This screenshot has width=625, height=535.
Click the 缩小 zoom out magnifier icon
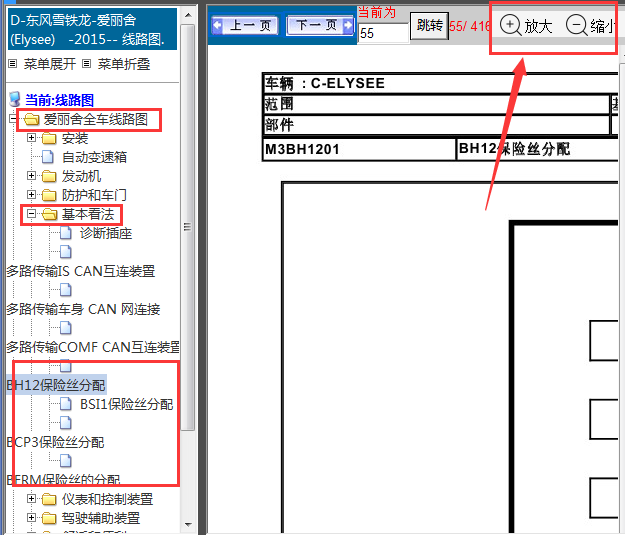(576, 25)
